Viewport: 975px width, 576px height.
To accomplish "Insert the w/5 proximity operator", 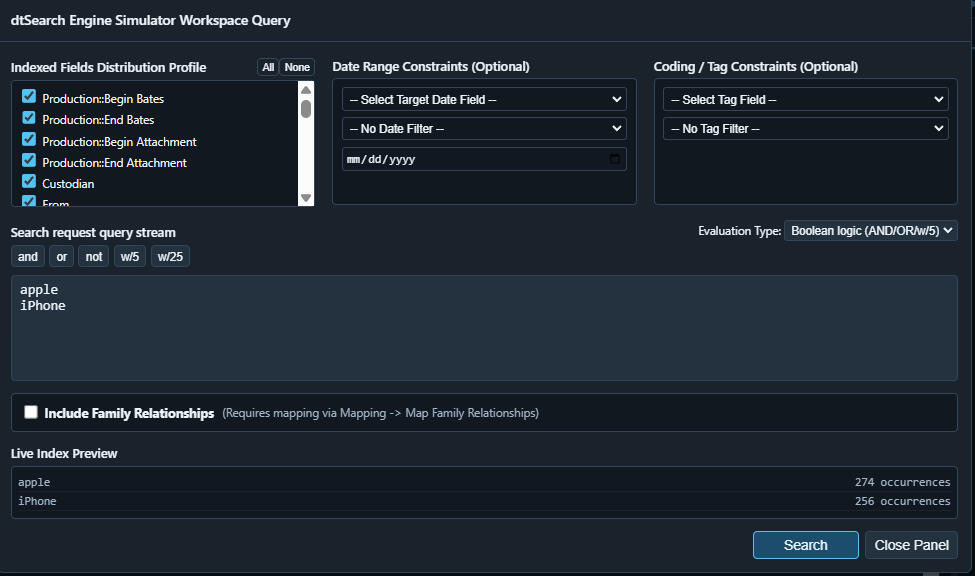I will click(130, 256).
